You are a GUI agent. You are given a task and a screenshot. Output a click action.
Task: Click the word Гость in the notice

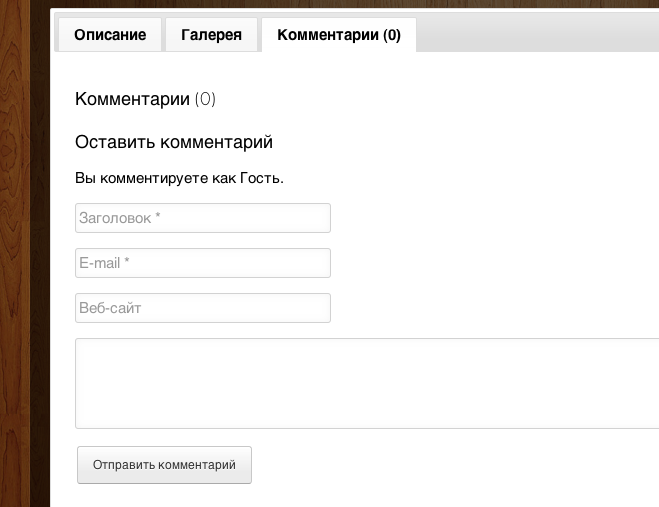(260, 179)
